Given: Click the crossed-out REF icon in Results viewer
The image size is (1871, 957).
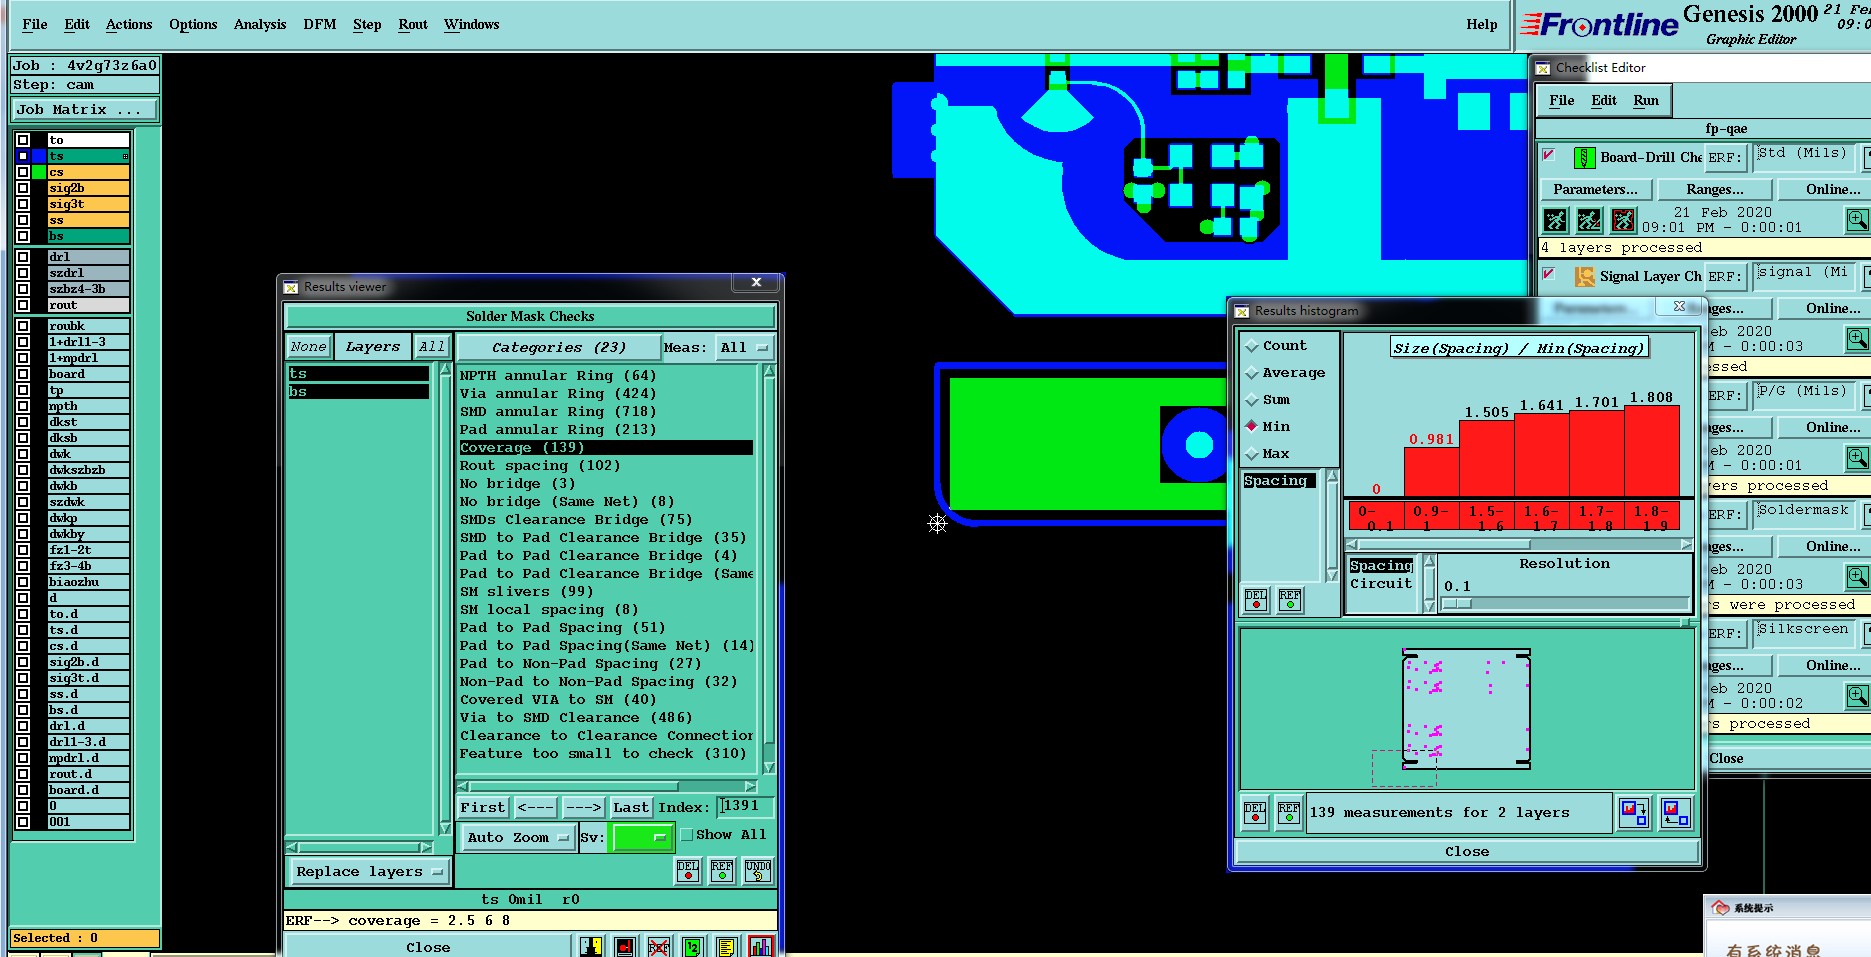Looking at the screenshot, I should [659, 946].
